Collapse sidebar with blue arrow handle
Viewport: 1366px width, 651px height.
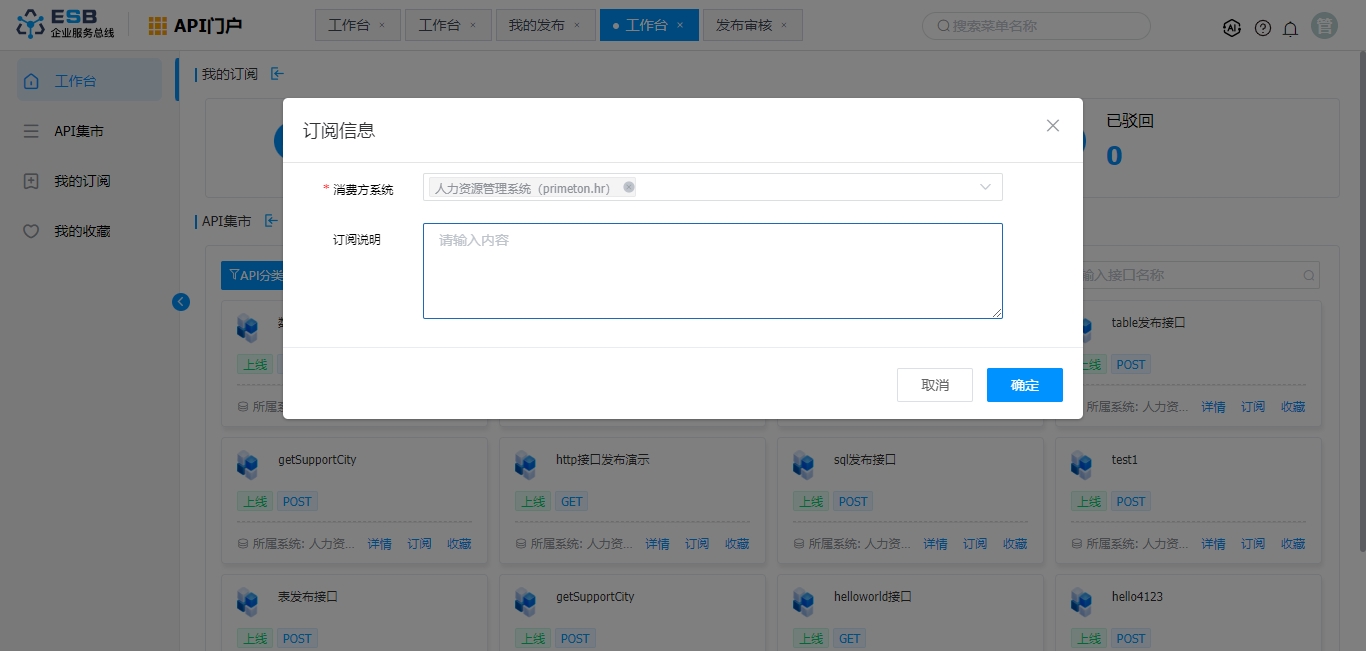[181, 301]
